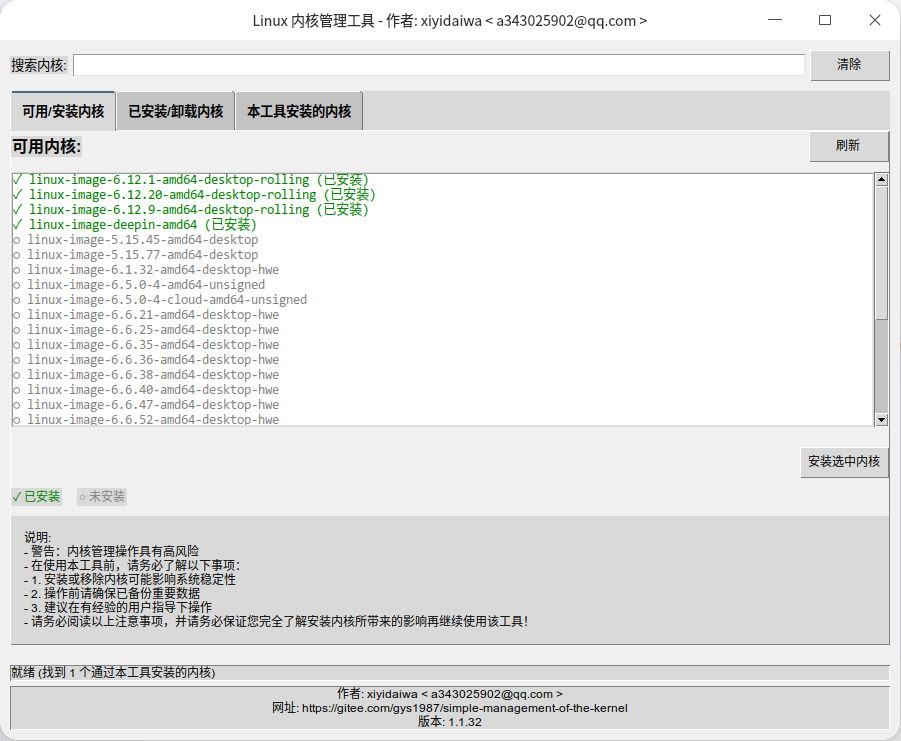901x741 pixels.
Task: Click the 操作前请确保已备份重要数据 note line
Action: (x=112, y=593)
